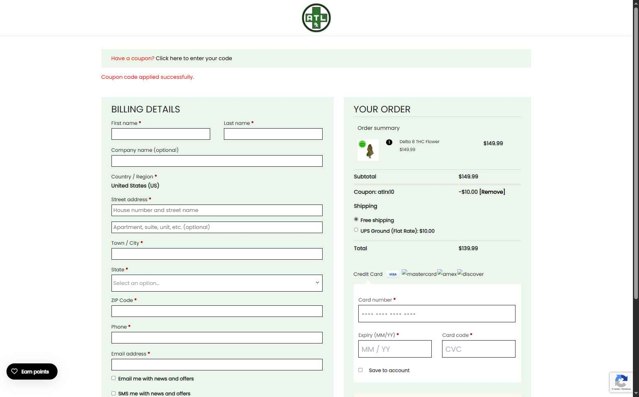Click the reCAPTCHA badge icon
The image size is (639, 397).
[x=621, y=382]
